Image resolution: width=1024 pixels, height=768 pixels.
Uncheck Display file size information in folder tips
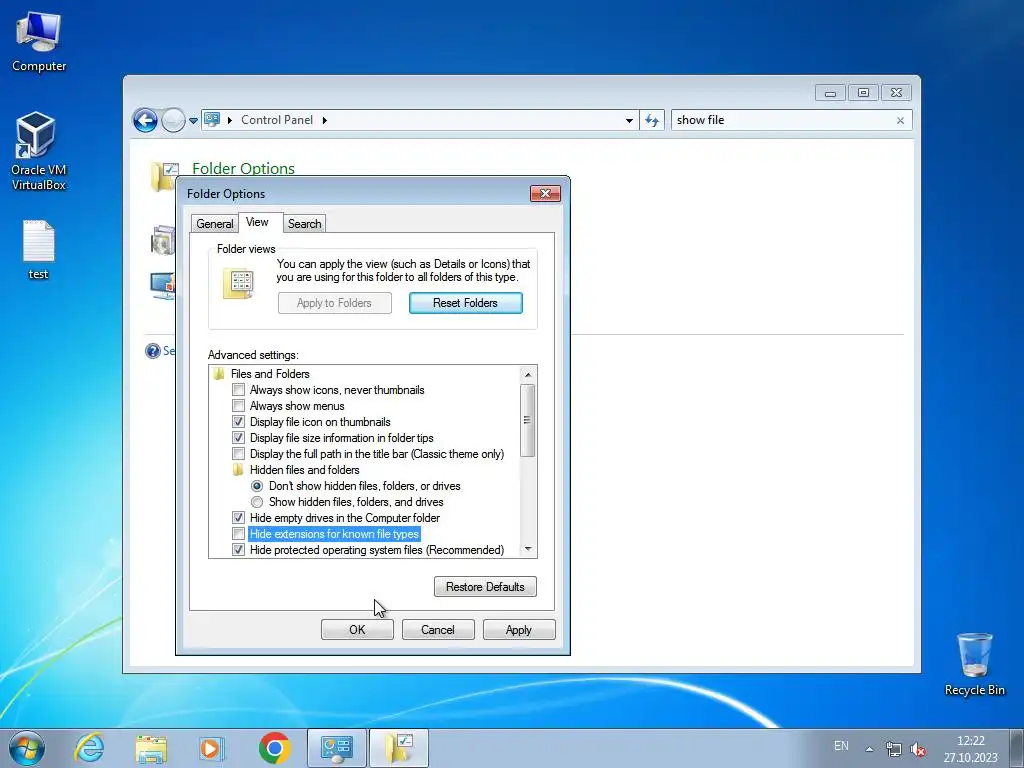pyautogui.click(x=238, y=438)
